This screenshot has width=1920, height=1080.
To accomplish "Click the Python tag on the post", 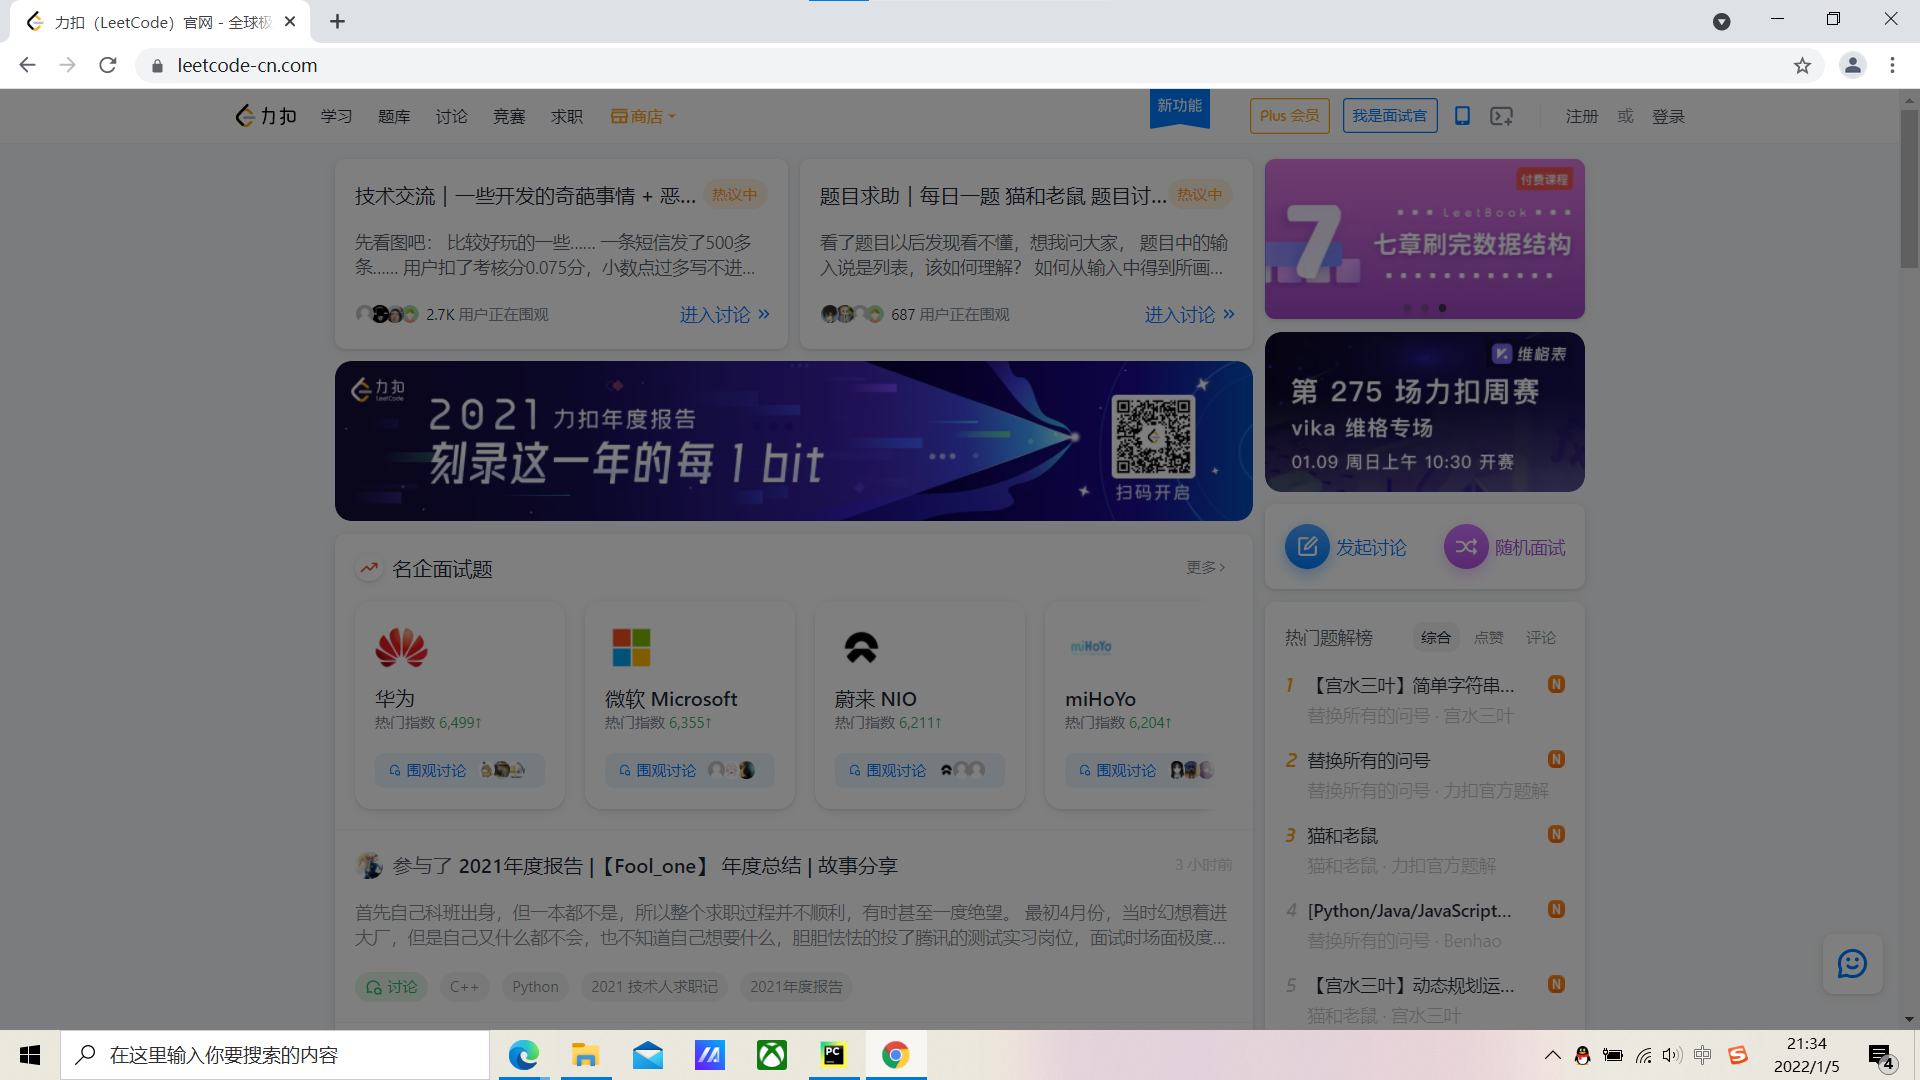I will (x=535, y=987).
